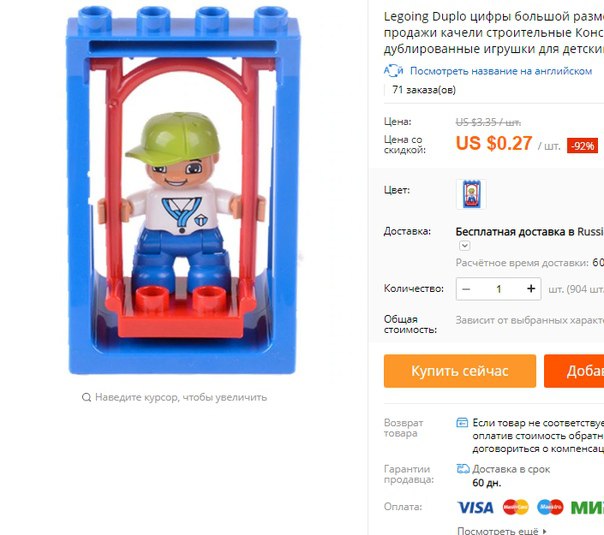Select the blue swing color swatch
This screenshot has height=535, width=604.
[471, 194]
